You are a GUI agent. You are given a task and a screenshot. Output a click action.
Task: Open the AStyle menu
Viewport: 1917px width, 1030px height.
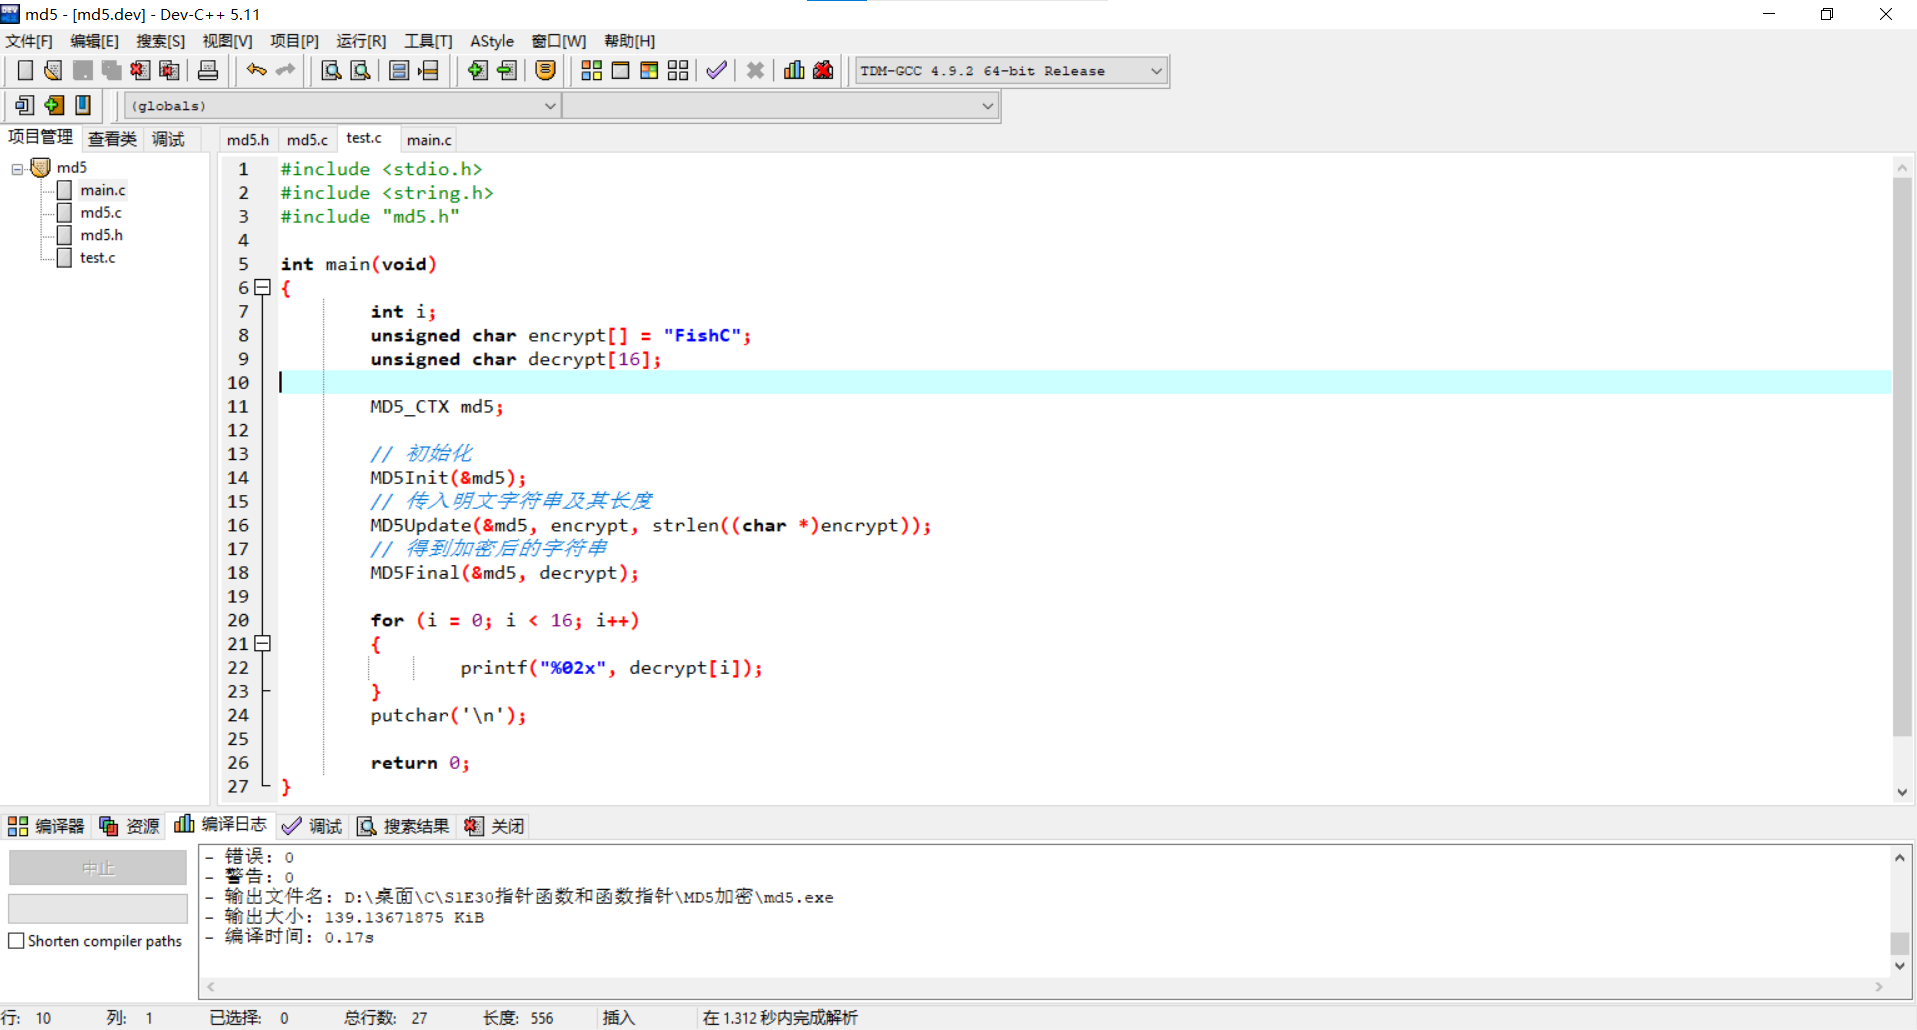492,41
